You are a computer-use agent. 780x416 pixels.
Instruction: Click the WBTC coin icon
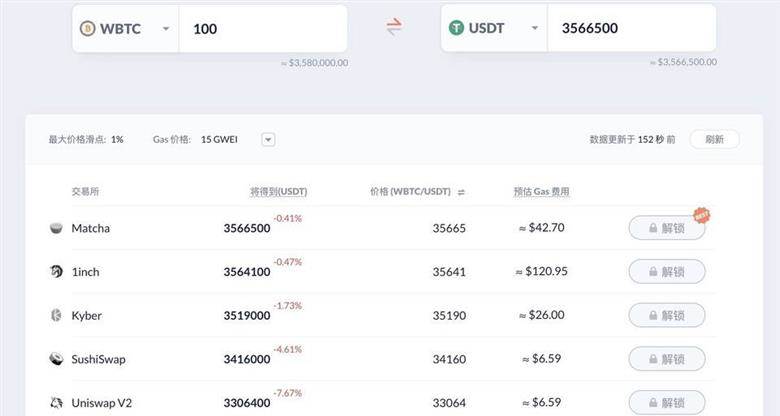tap(88, 28)
